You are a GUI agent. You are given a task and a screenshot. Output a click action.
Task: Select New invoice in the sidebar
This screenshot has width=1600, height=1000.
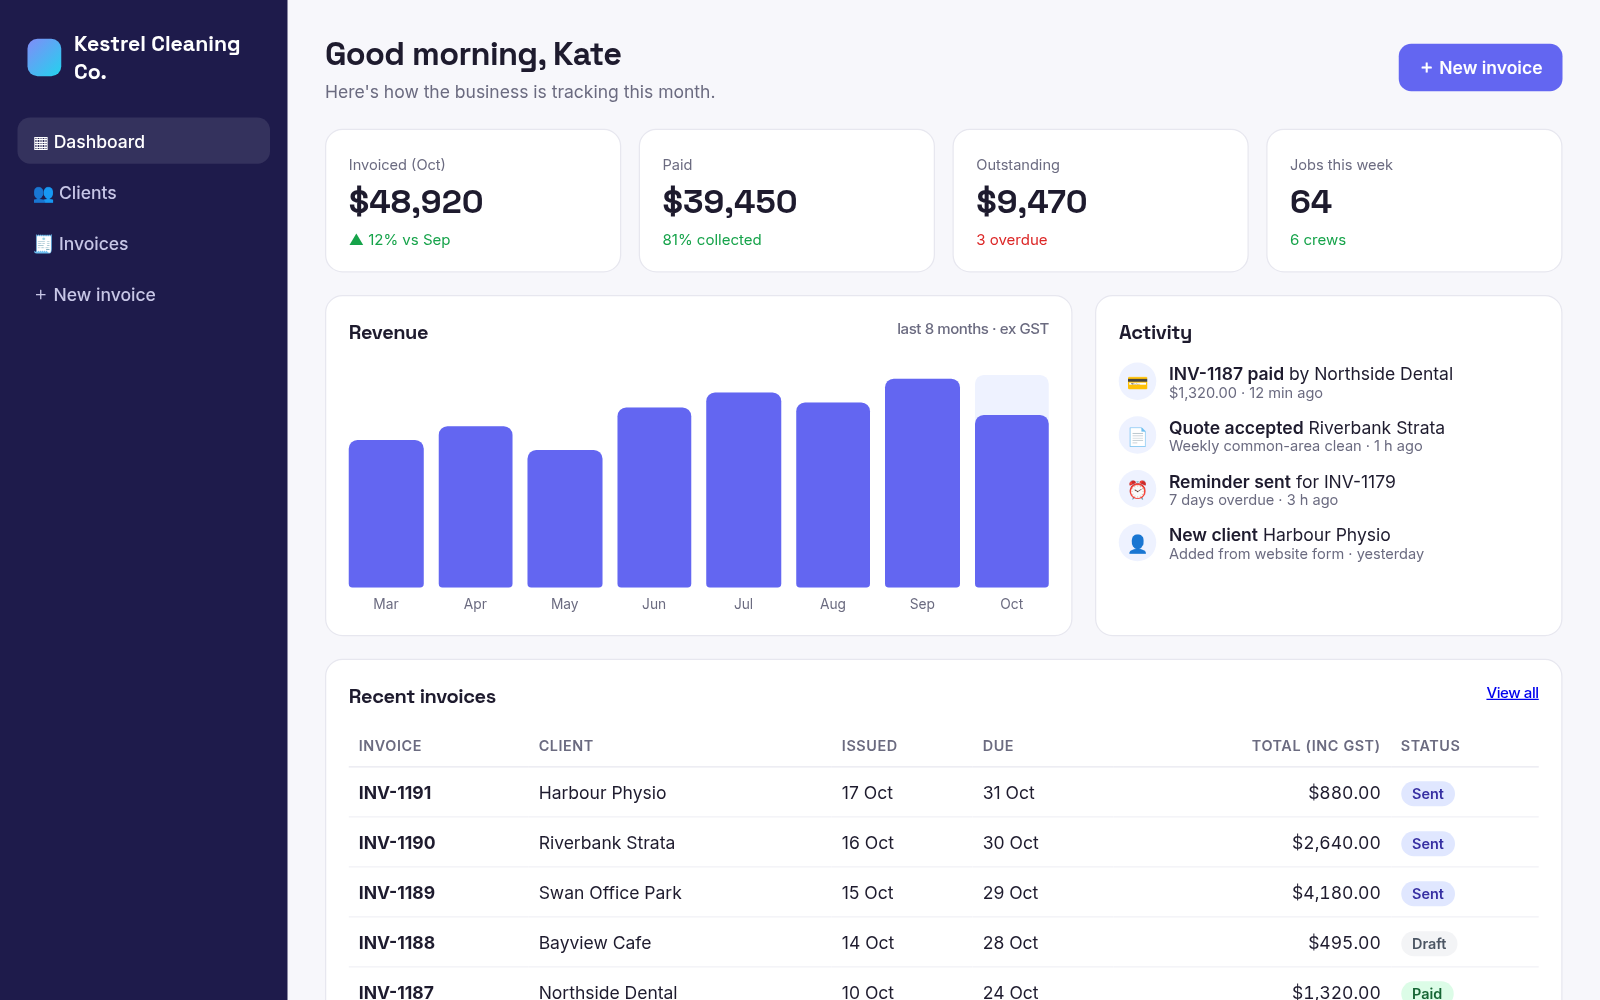coord(143,294)
